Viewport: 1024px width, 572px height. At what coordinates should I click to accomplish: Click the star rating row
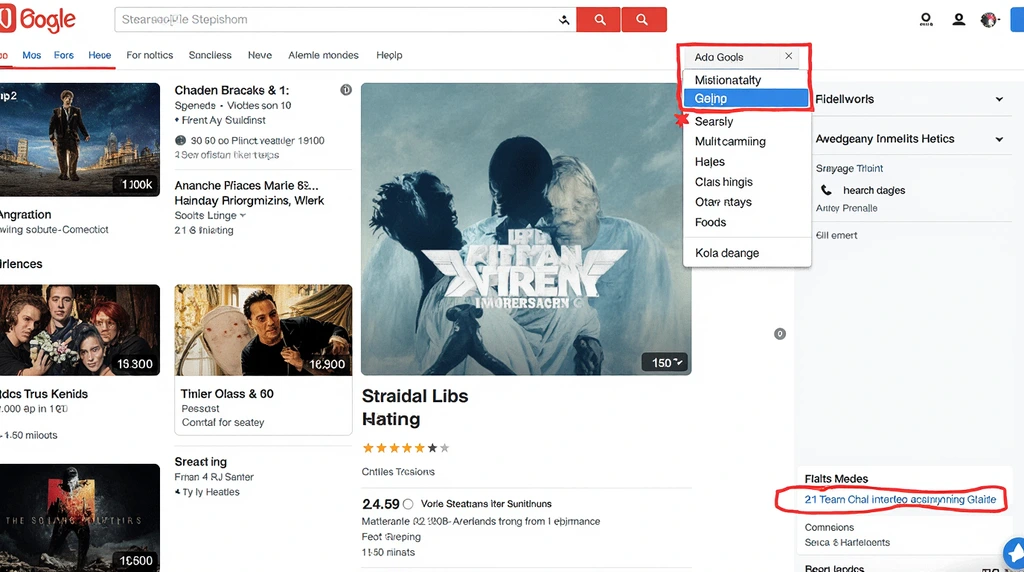click(x=406, y=448)
